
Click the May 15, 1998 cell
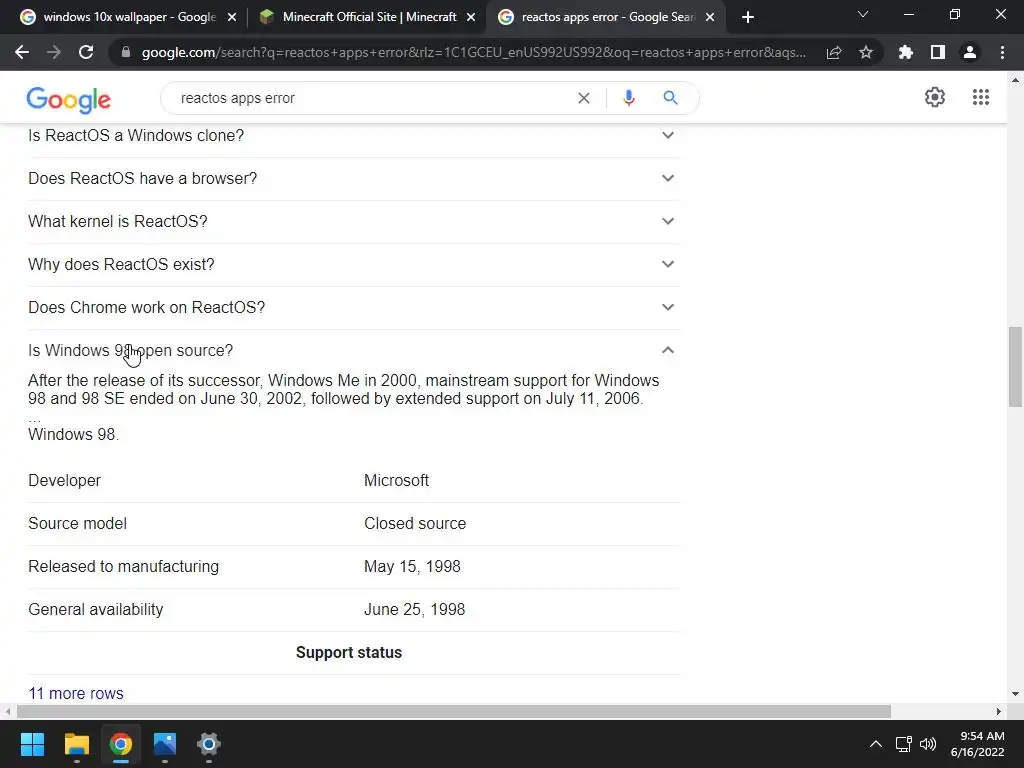coord(412,566)
